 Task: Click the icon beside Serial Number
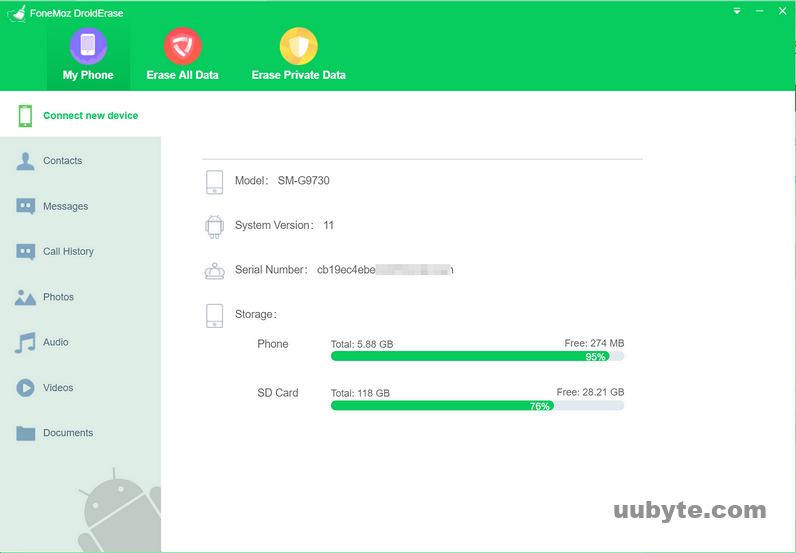click(x=214, y=271)
